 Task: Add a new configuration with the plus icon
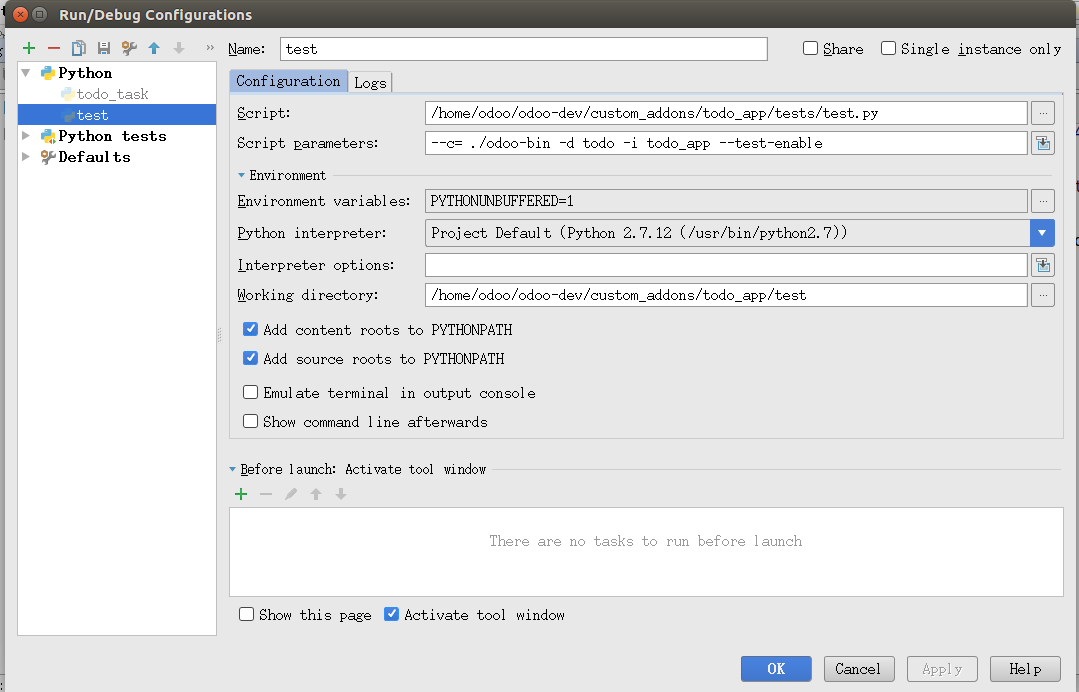click(x=29, y=48)
